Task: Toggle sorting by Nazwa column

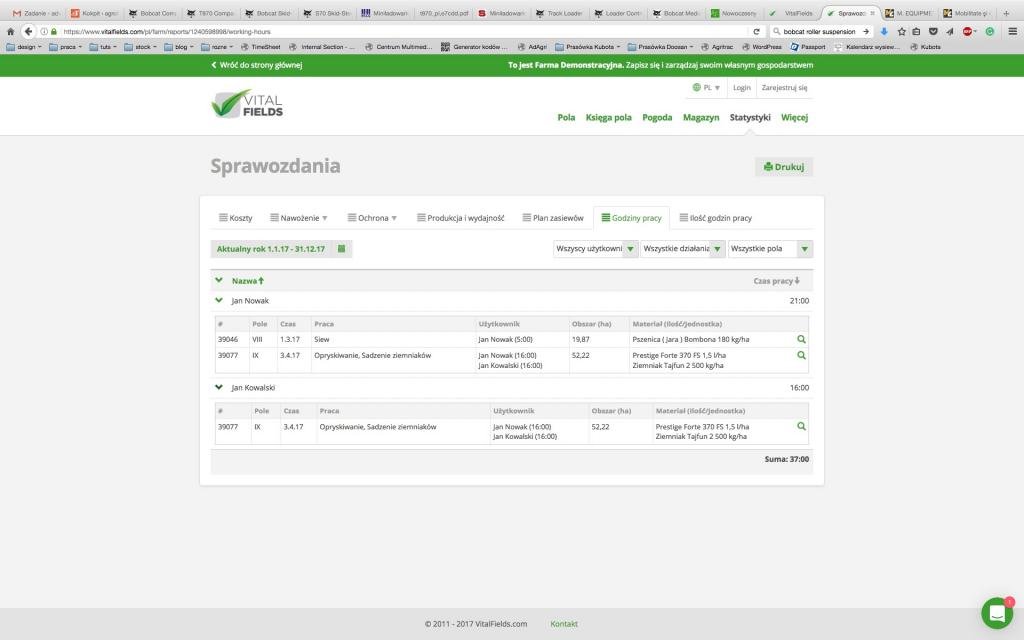Action: click(x=246, y=281)
